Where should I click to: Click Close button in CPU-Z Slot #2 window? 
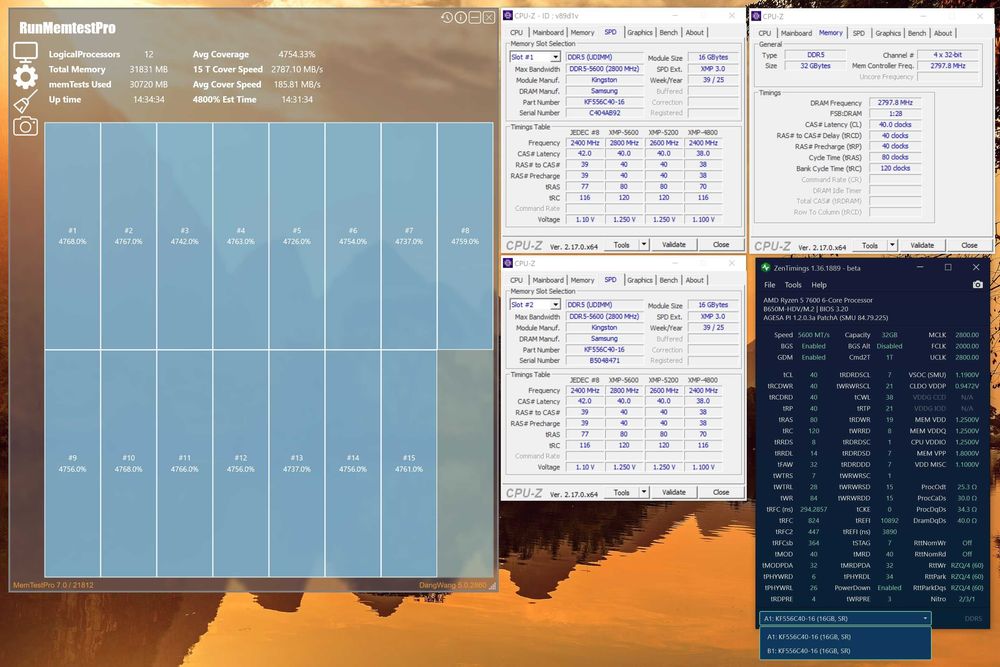coord(721,492)
